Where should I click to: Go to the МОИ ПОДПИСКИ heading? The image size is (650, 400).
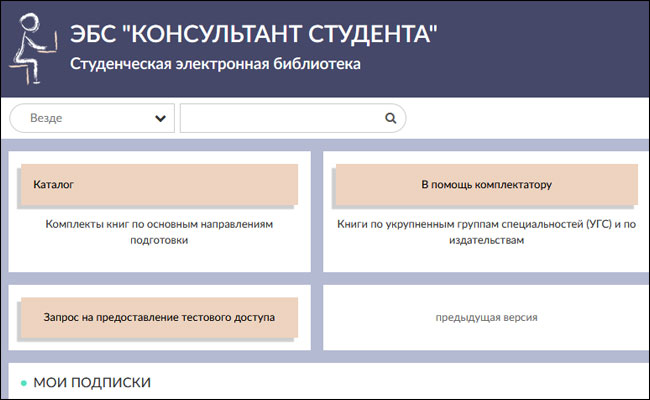pyautogui.click(x=92, y=383)
